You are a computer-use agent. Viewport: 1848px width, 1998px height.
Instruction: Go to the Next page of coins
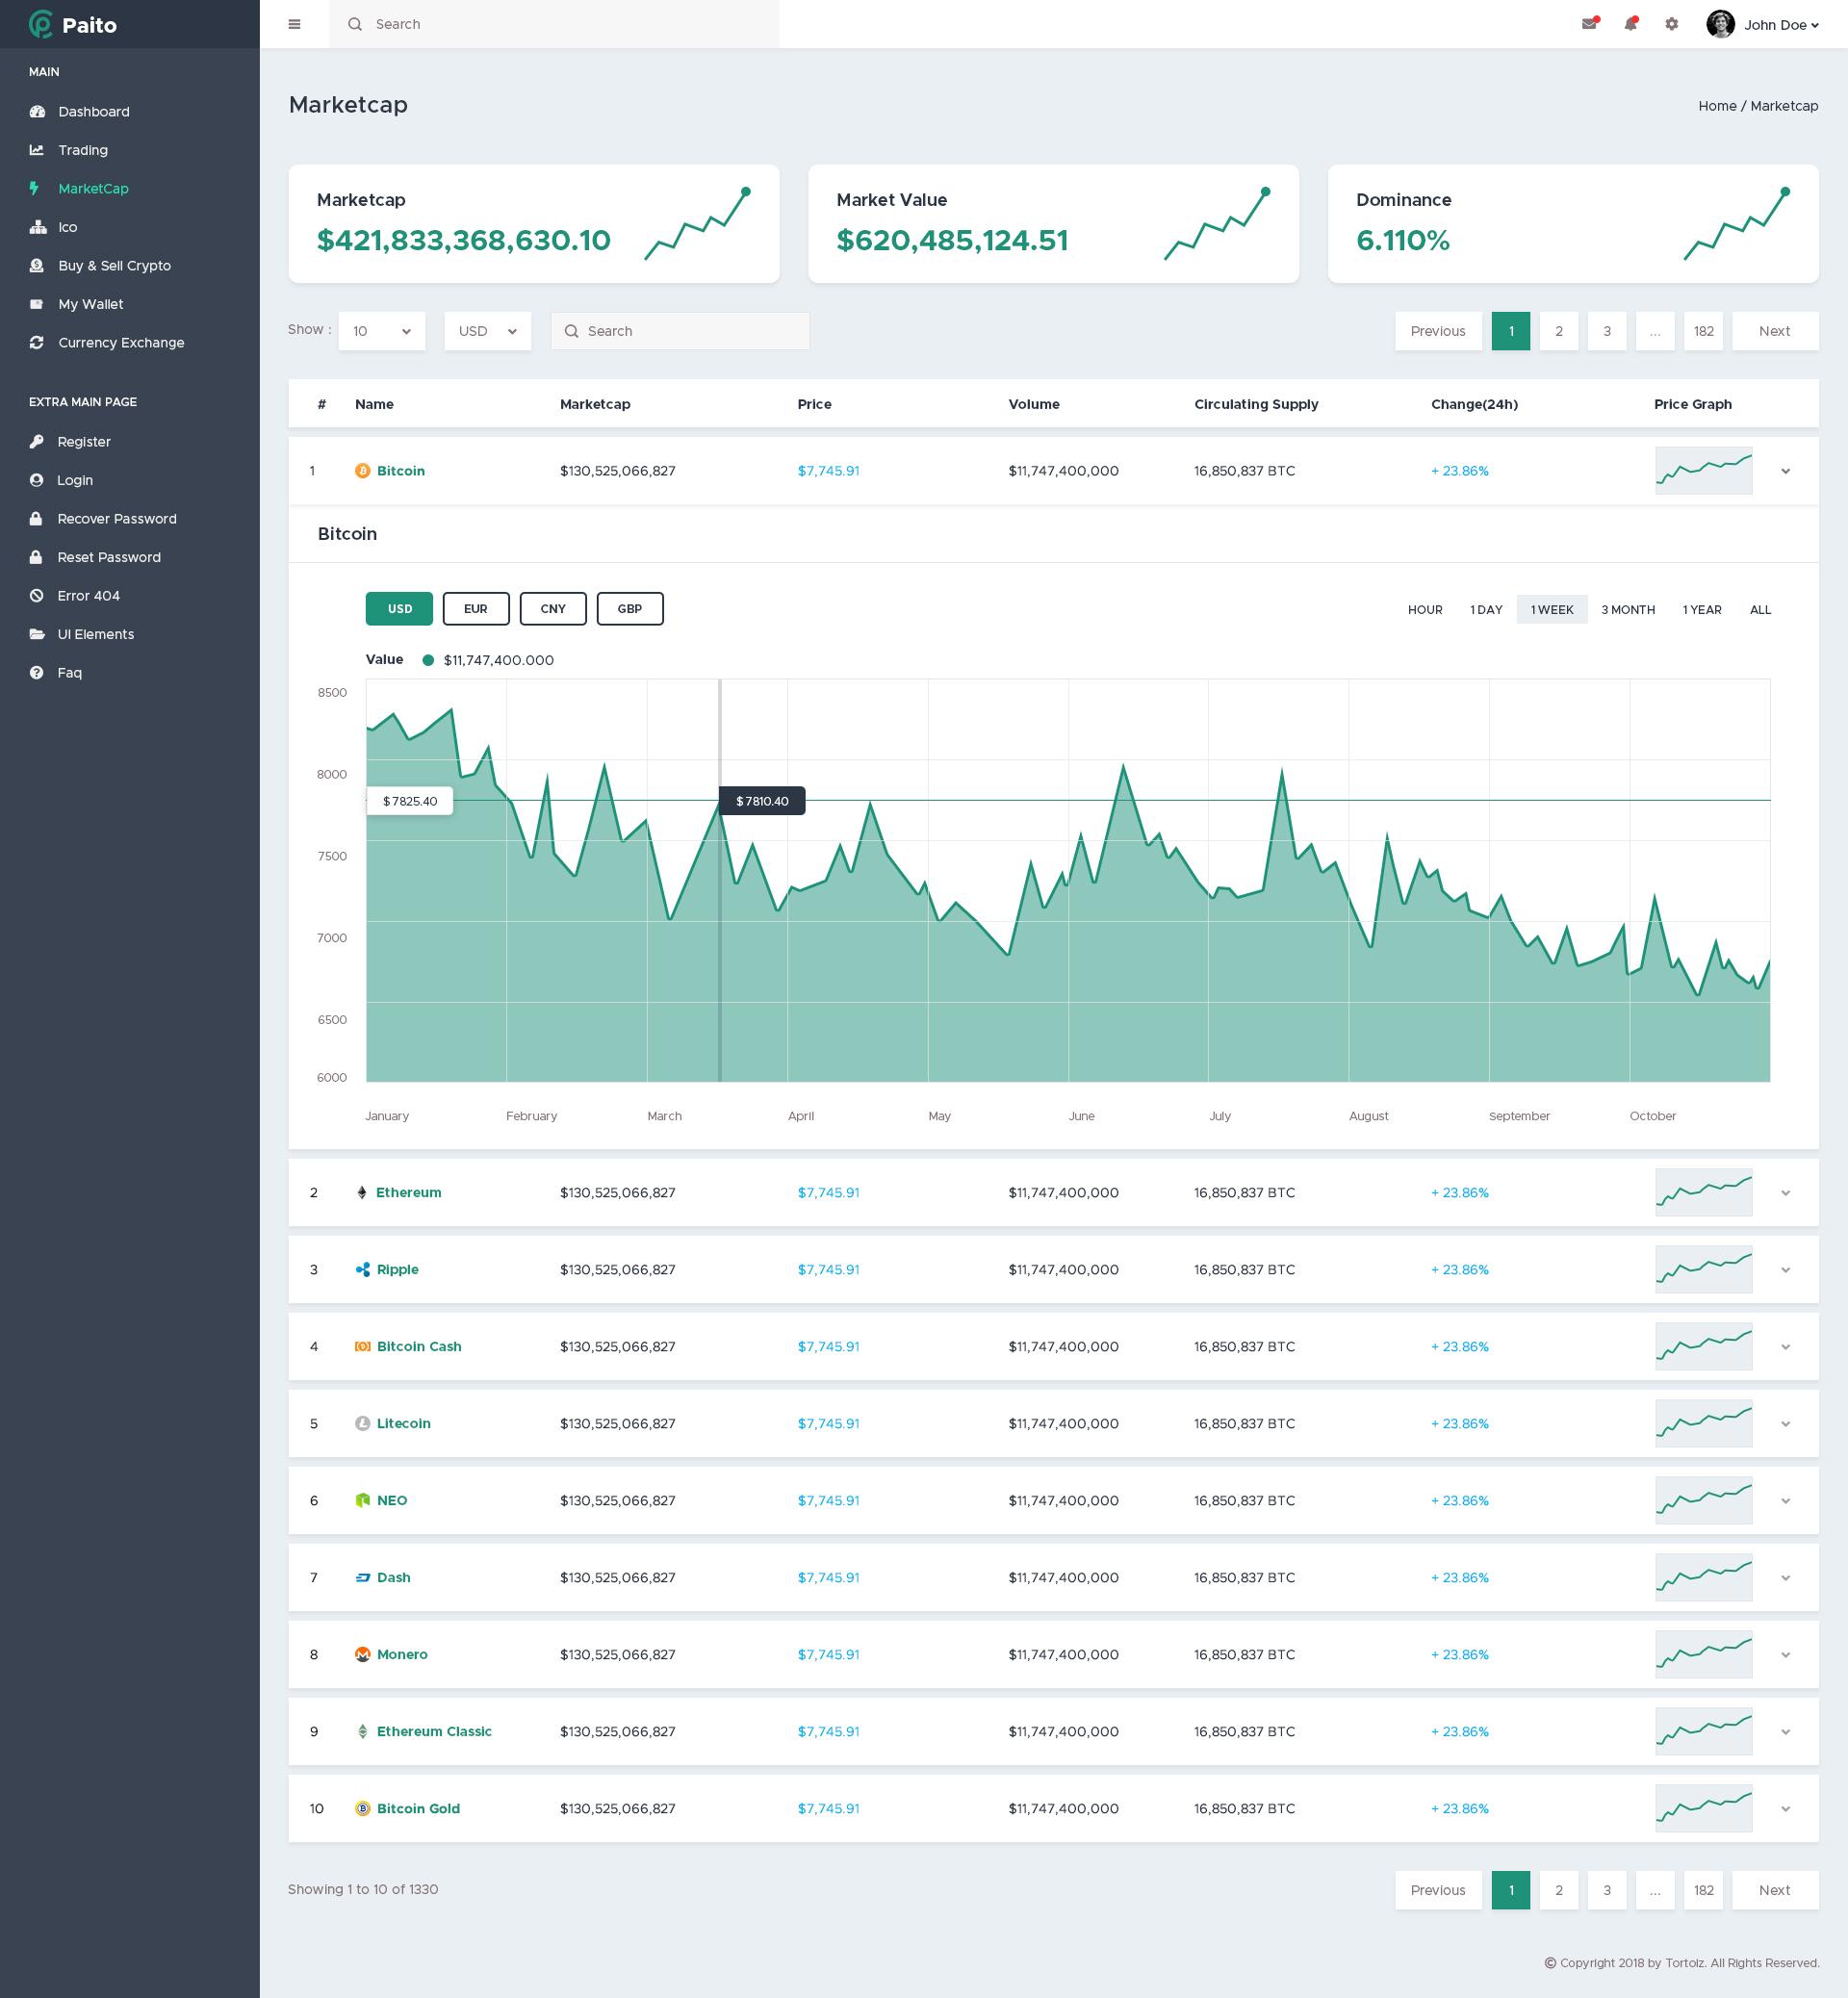coord(1774,330)
